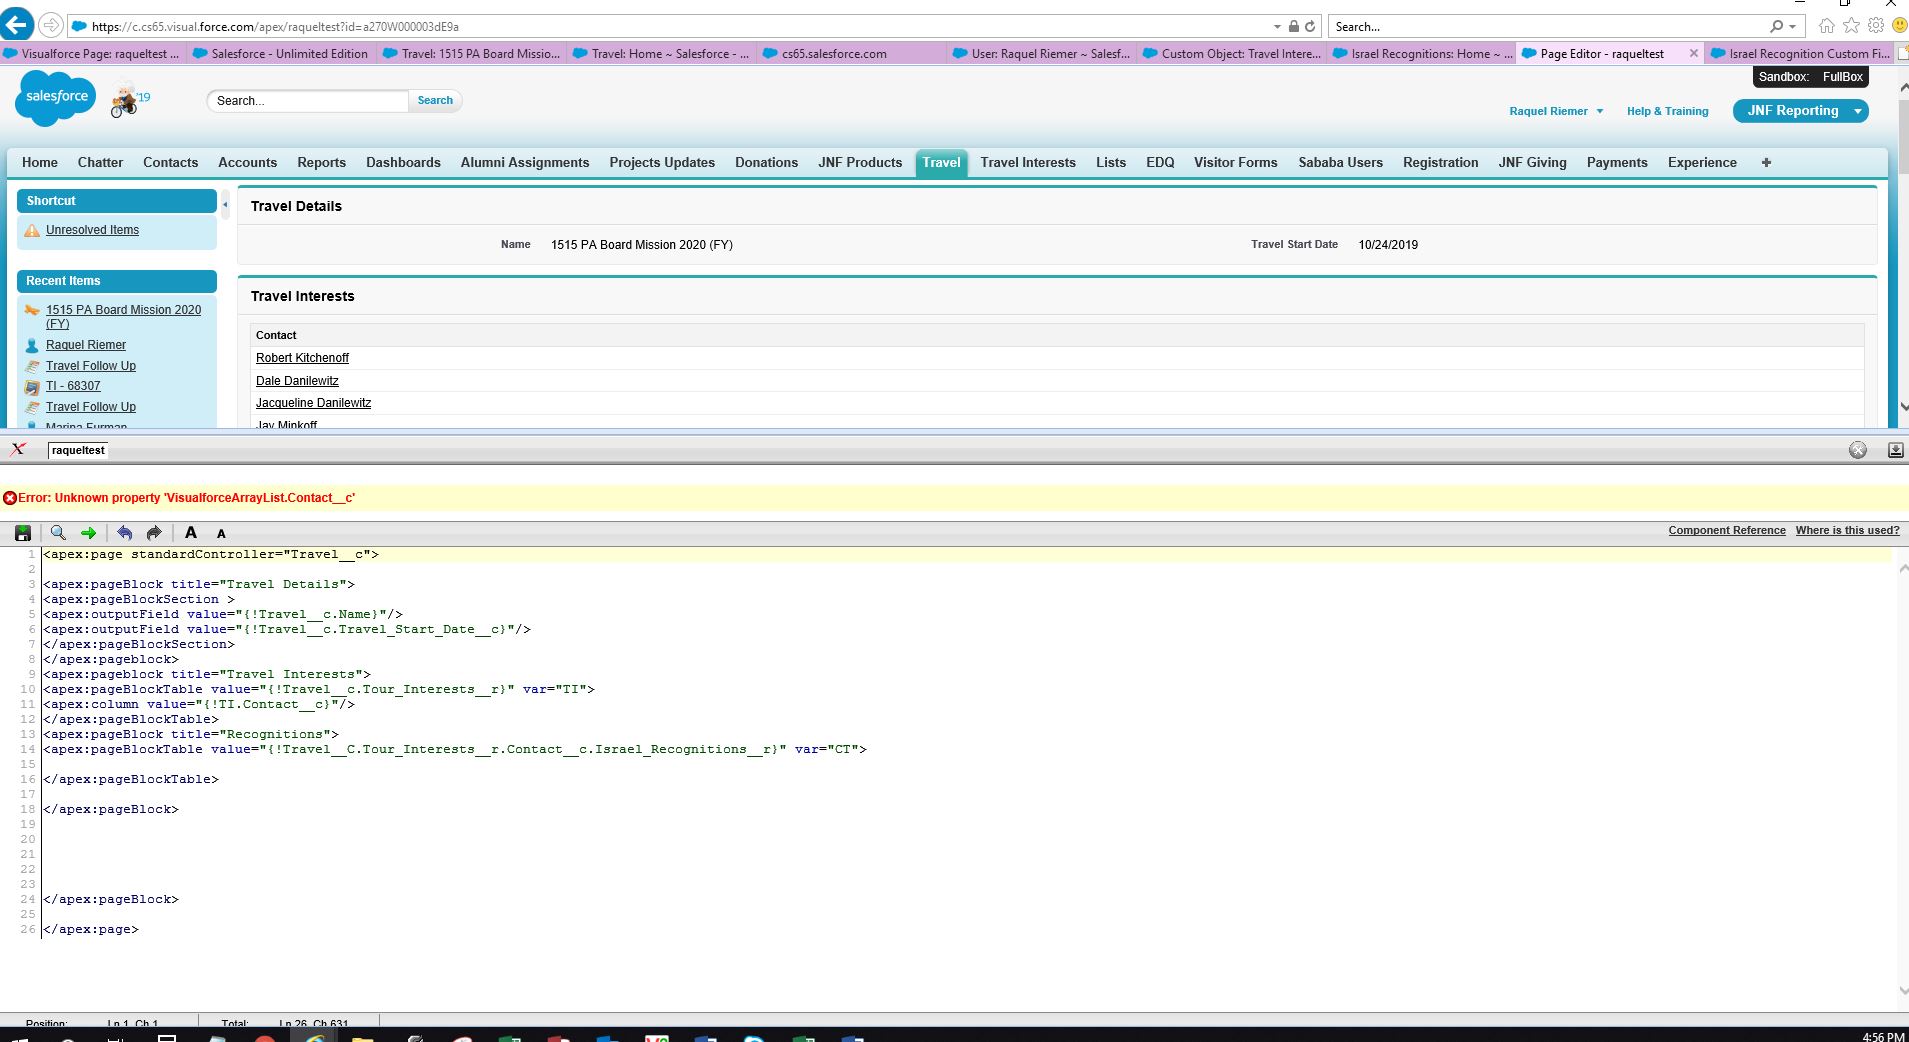
Task: Open Dale Danilewitz contact link
Action: (297, 381)
